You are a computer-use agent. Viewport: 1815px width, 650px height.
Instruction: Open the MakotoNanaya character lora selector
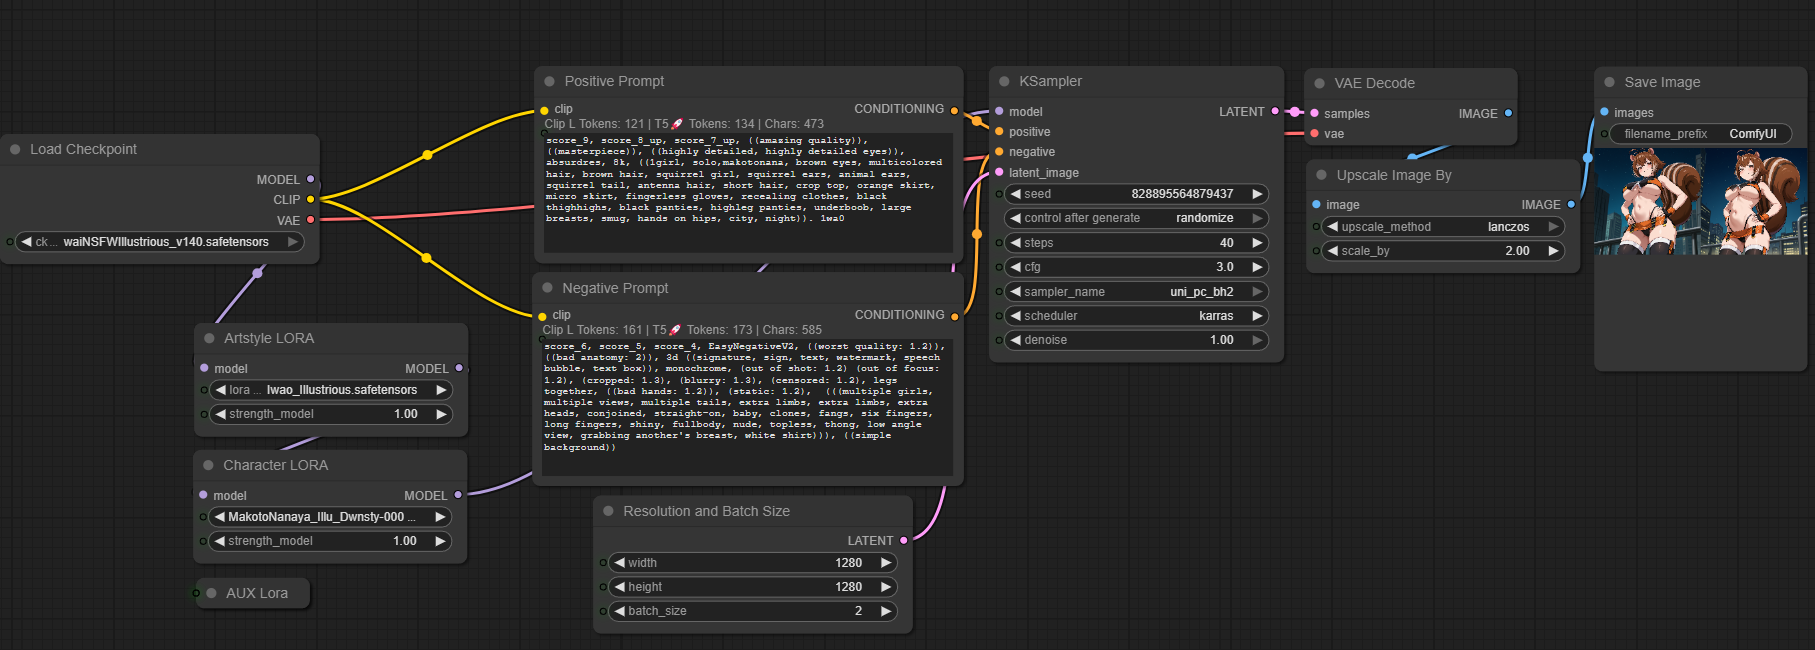[330, 517]
